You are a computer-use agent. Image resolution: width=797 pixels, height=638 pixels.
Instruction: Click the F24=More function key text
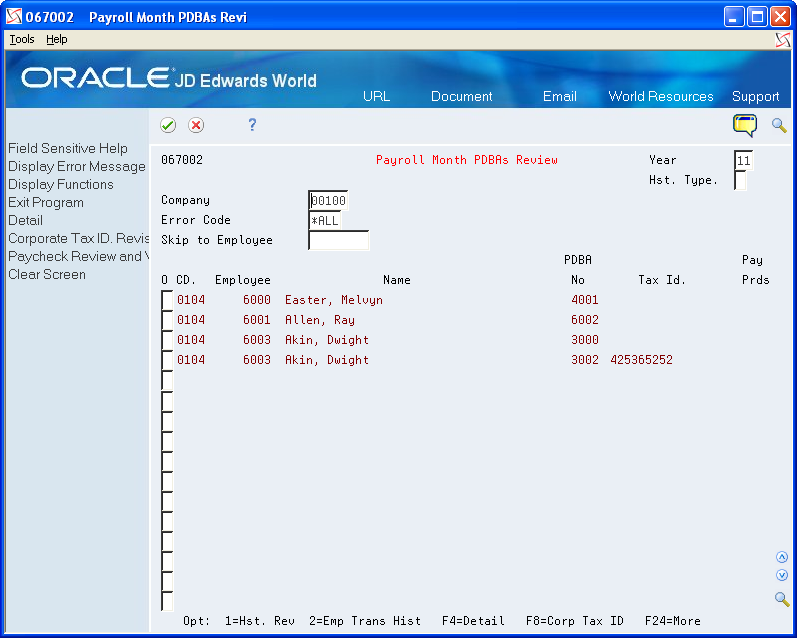(672, 621)
